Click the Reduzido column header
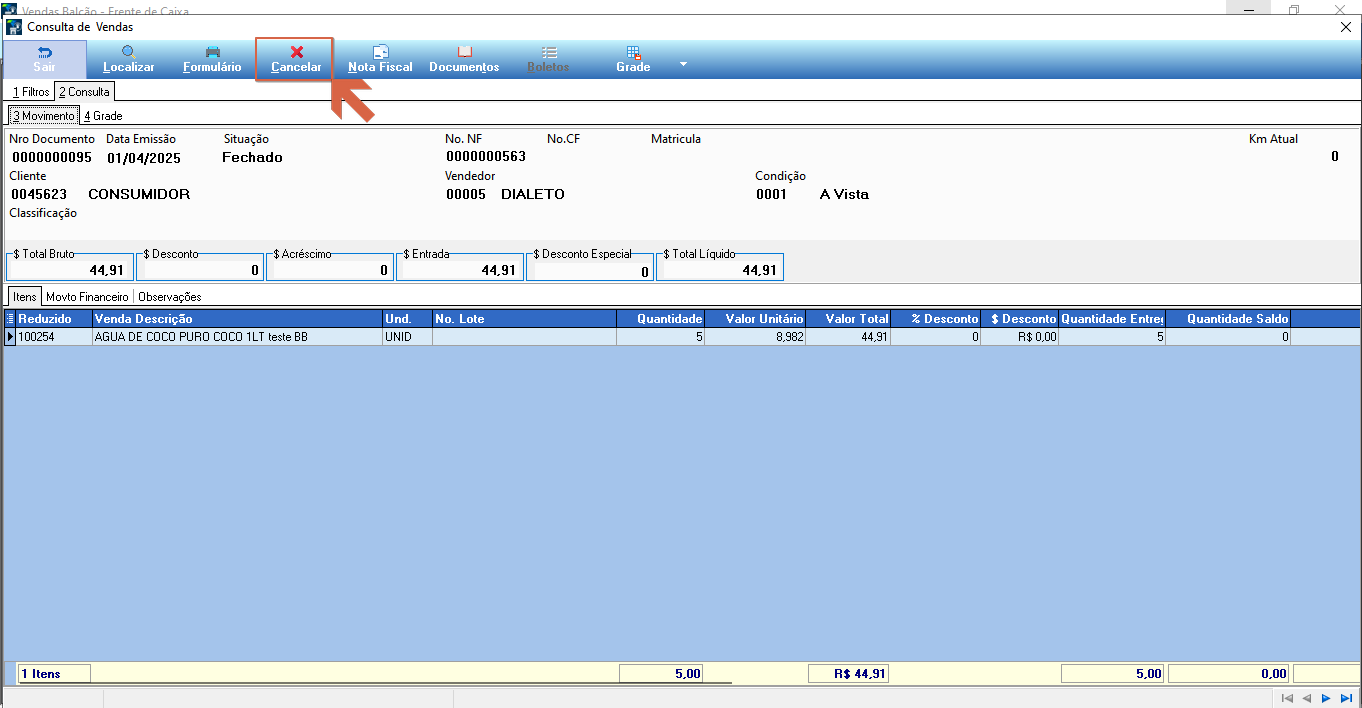This screenshot has width=1362, height=708. click(x=54, y=318)
